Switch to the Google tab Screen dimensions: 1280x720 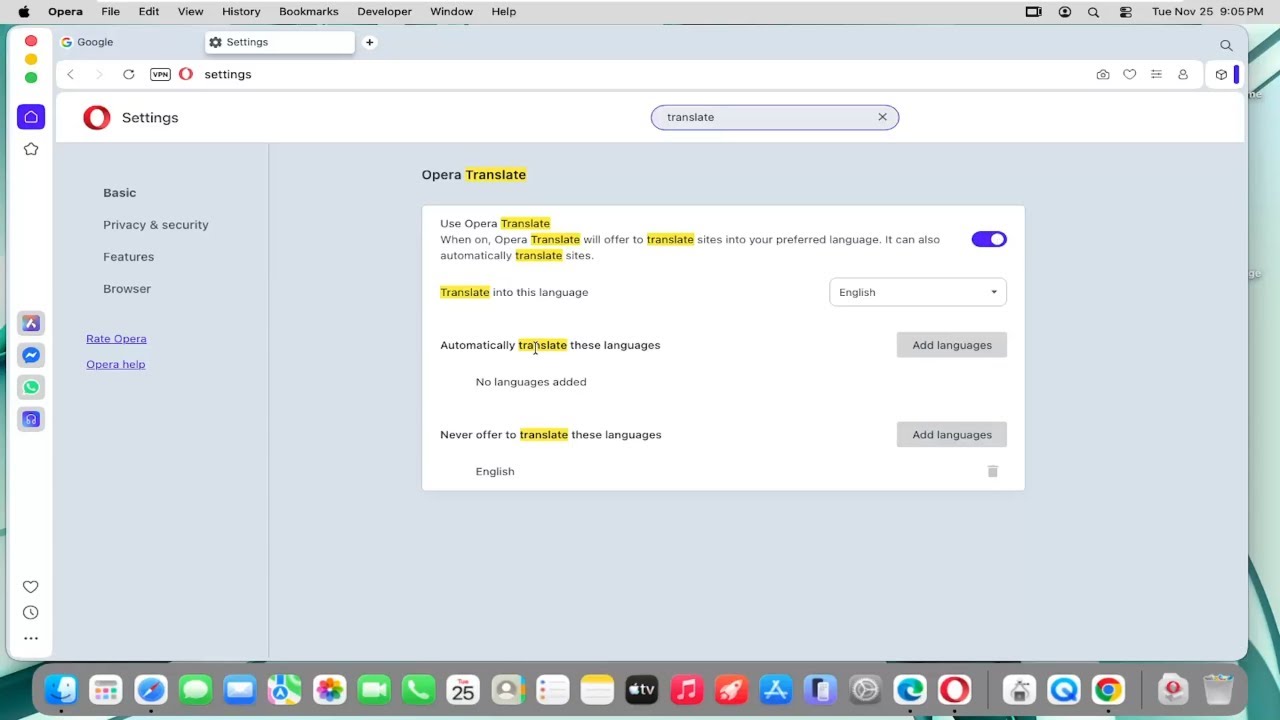(x=130, y=42)
